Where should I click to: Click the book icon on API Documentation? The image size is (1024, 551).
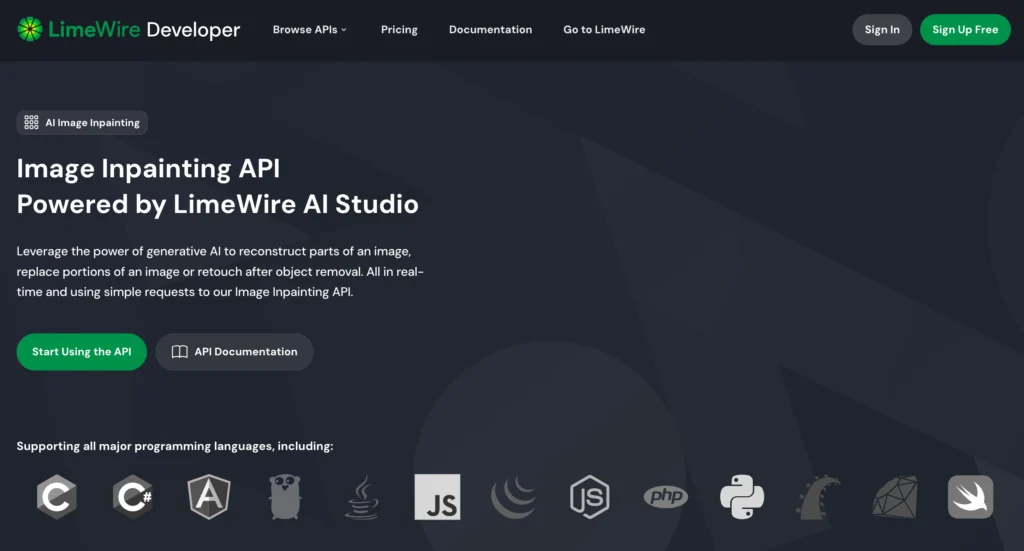[x=180, y=352]
